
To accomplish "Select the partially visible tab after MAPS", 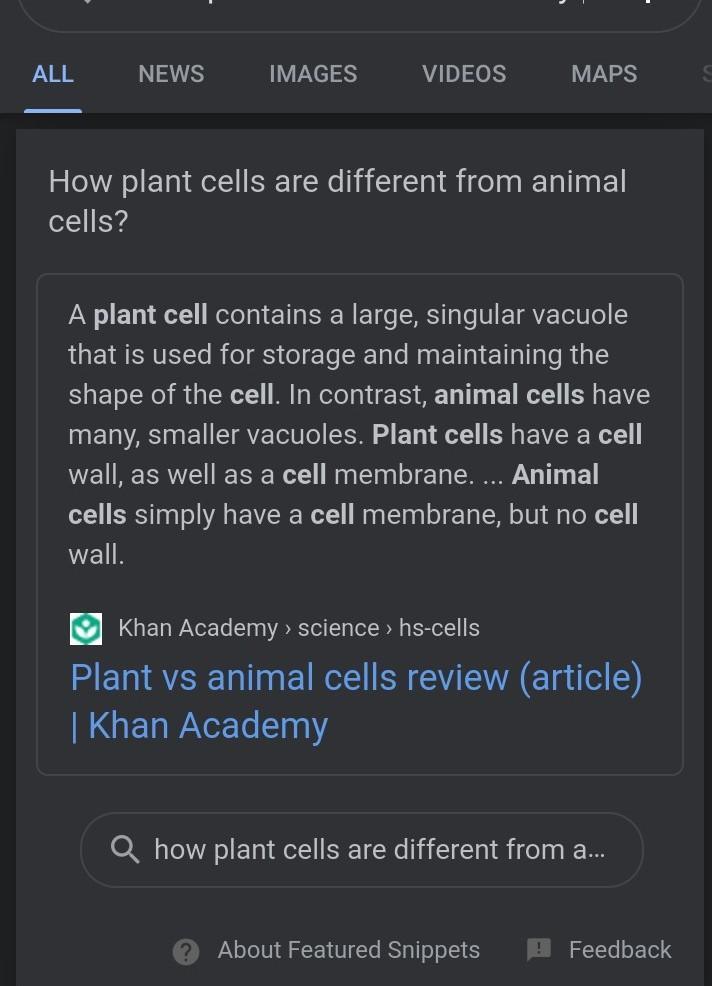I will pyautogui.click(x=705, y=74).
